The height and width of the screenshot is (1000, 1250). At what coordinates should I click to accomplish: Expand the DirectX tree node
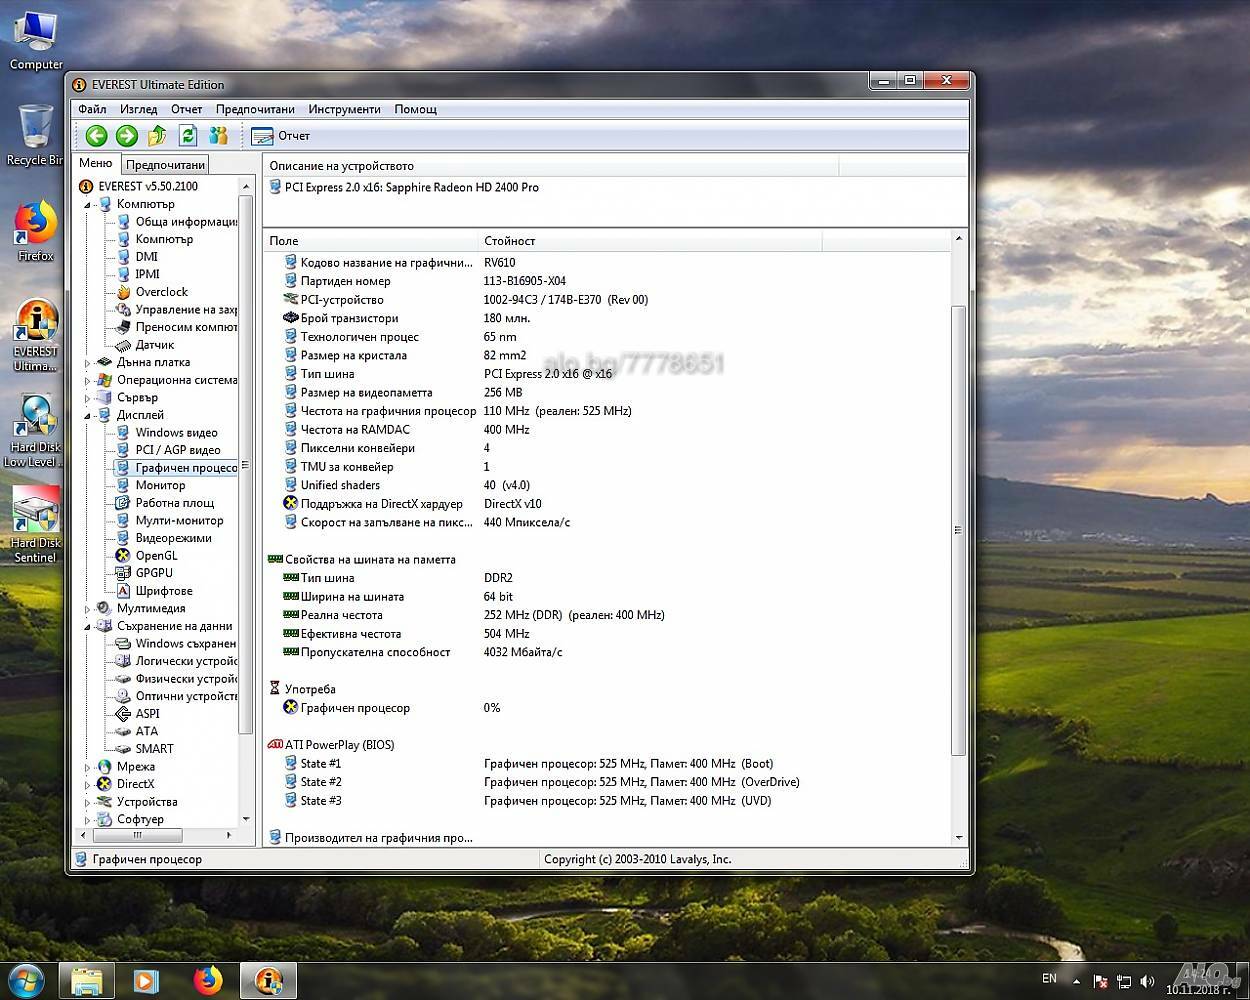click(x=87, y=784)
